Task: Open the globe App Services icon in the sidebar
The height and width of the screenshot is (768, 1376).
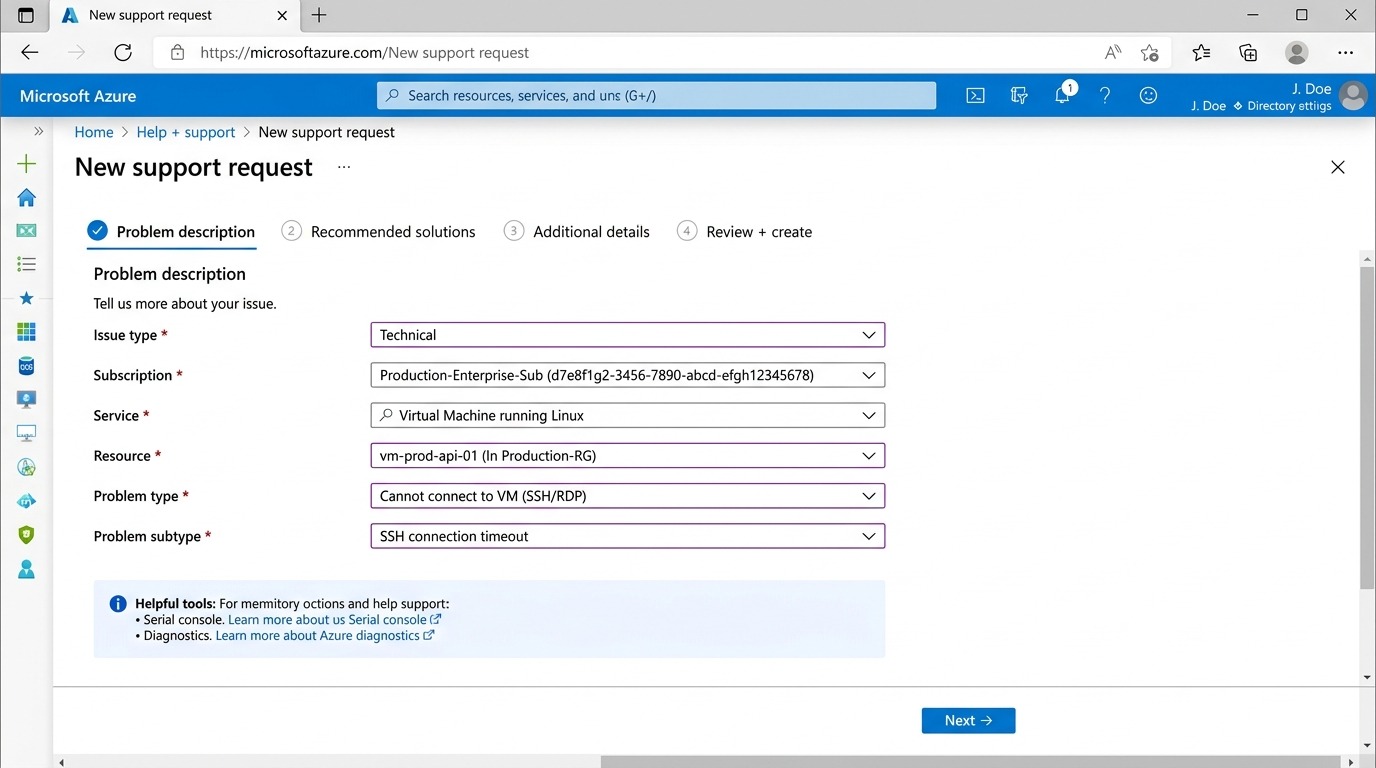Action: 27,467
